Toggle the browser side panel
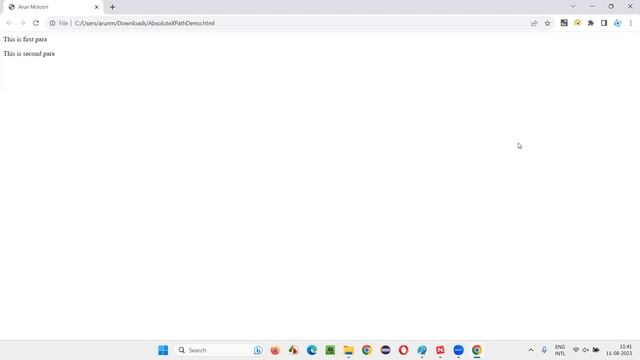 604,23
